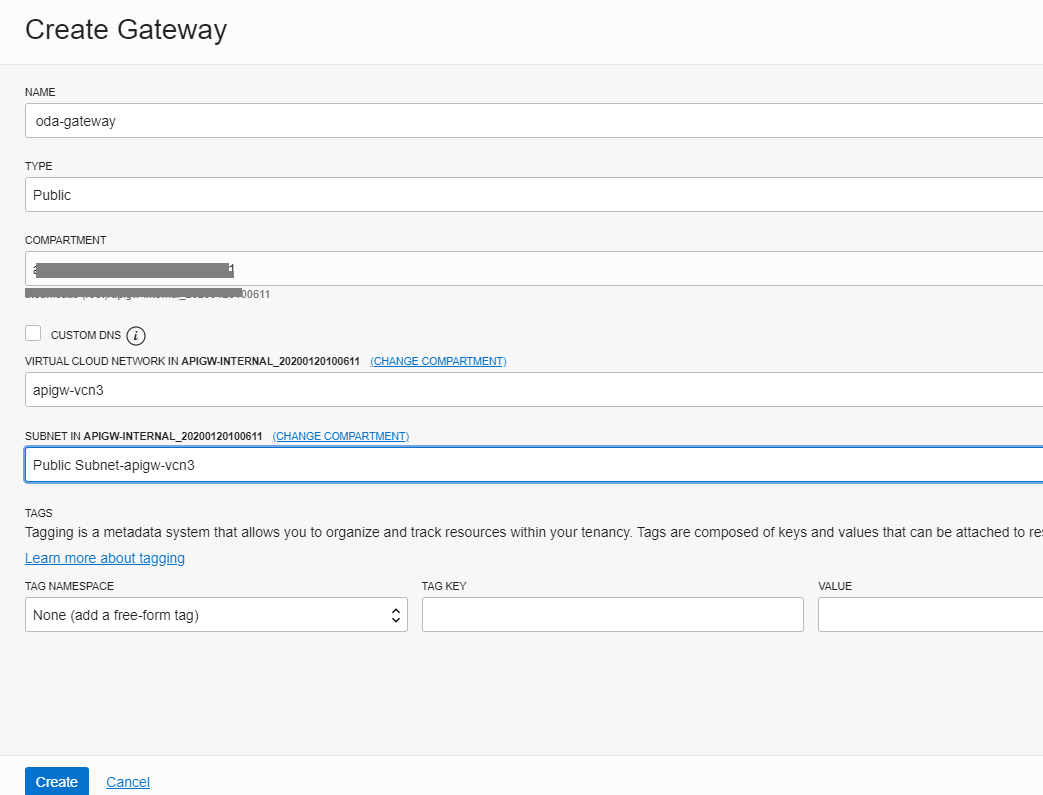Open the Learn more about tagging link

tap(104, 558)
